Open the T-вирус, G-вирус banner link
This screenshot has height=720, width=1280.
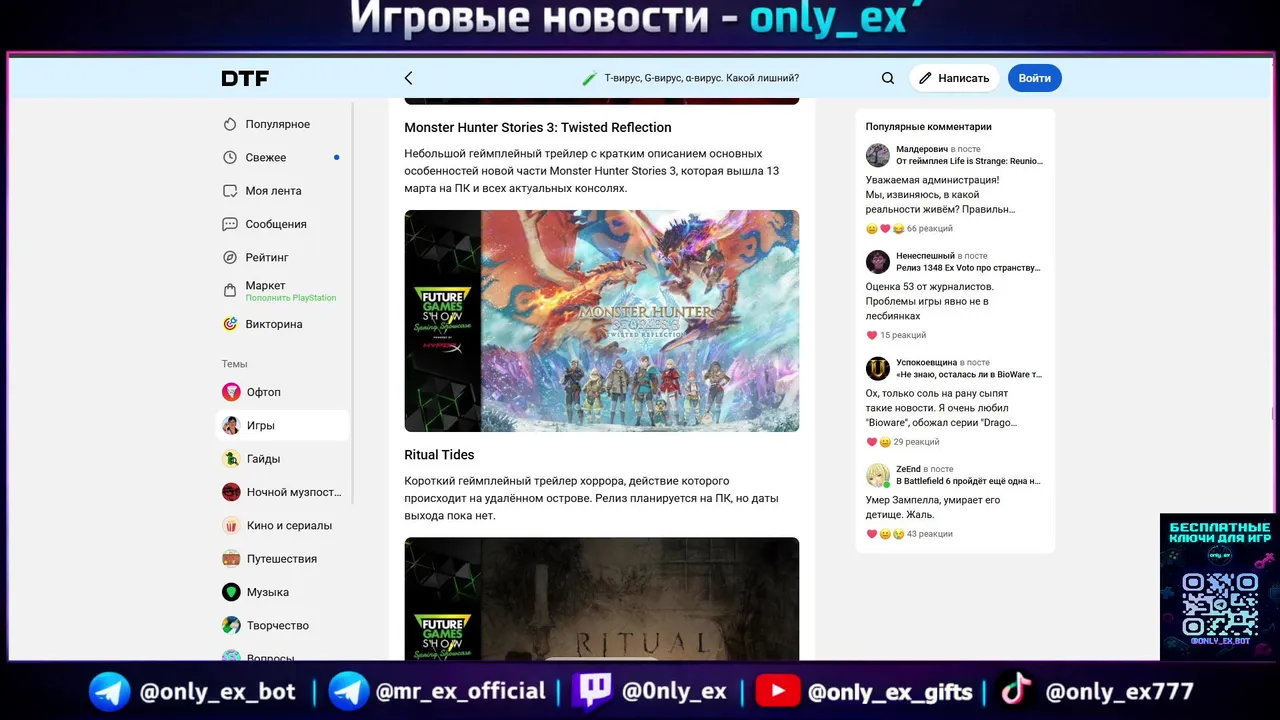[691, 78]
